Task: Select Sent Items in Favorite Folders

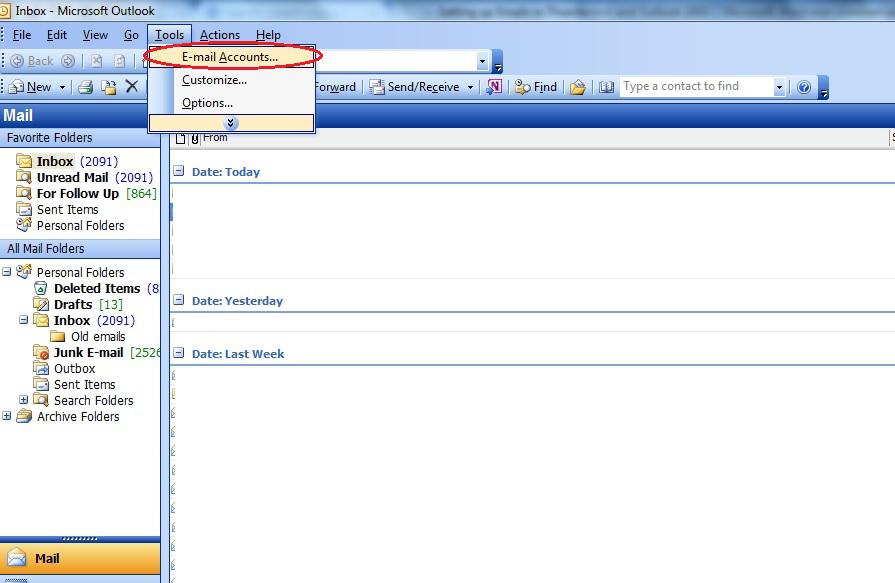Action: [57, 210]
